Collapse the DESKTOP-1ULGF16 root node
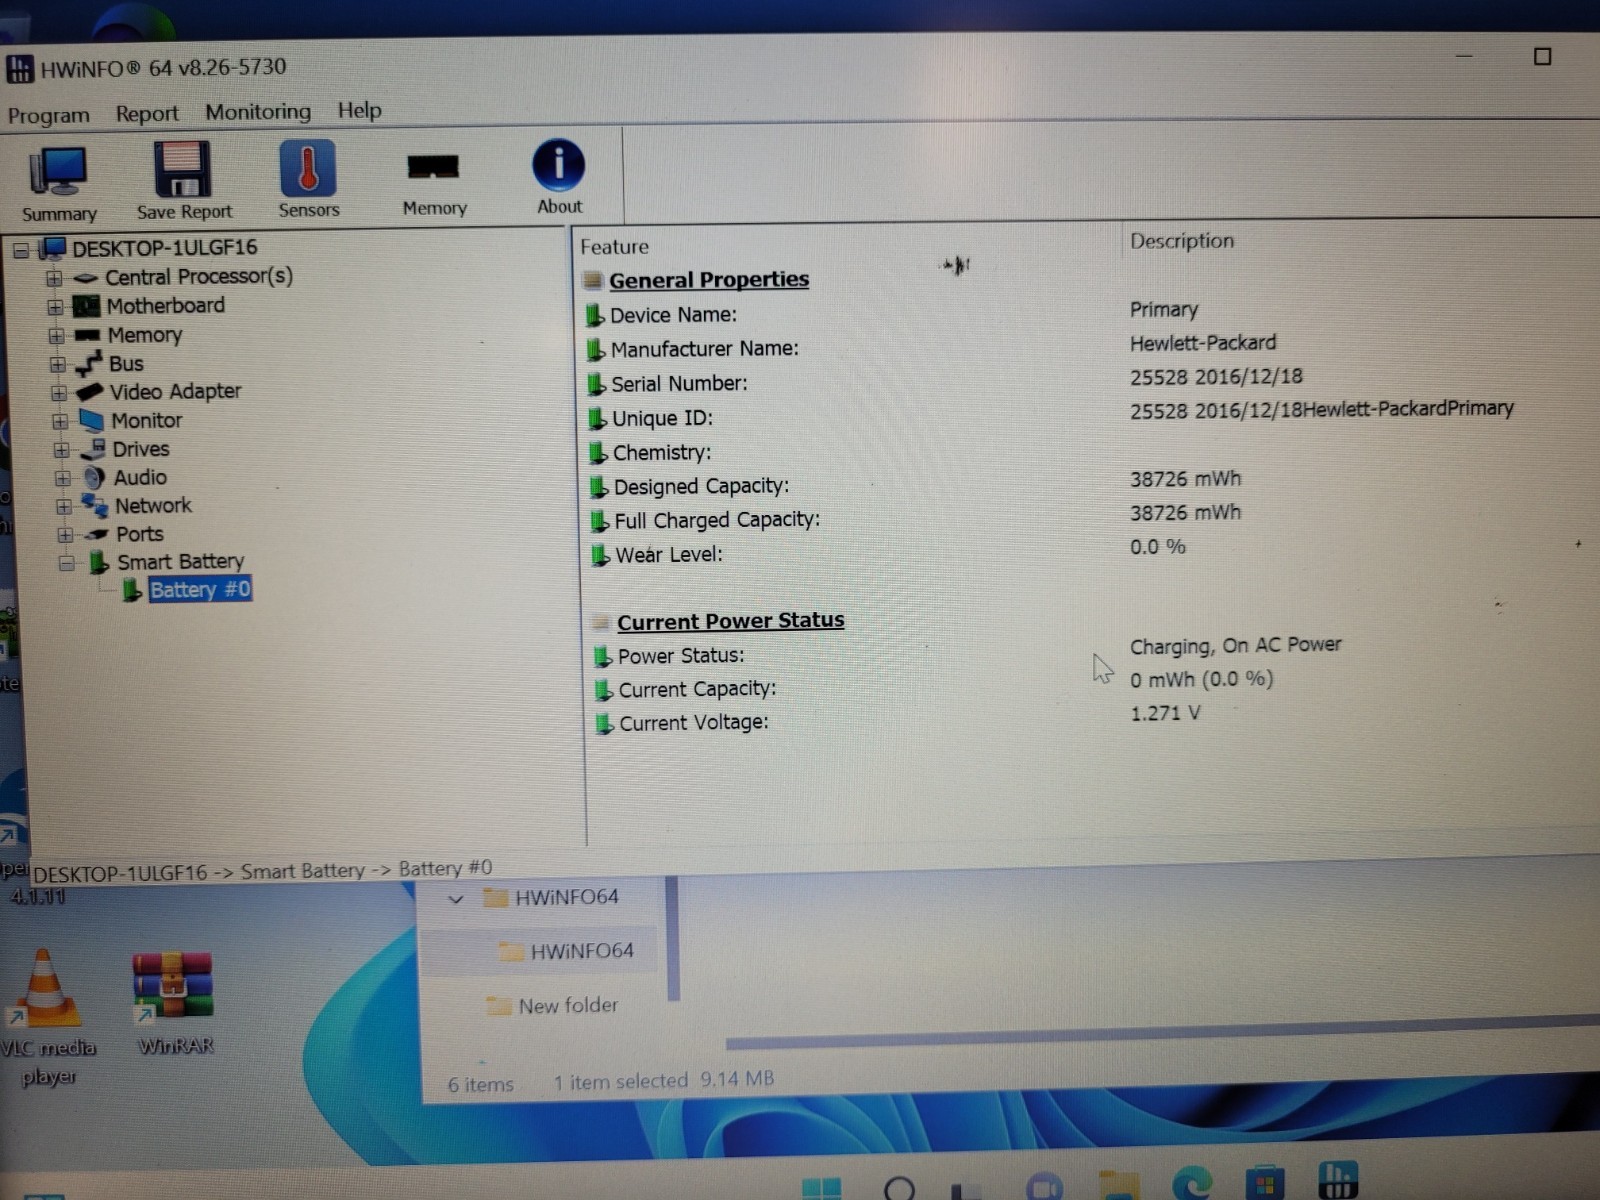 [21, 250]
